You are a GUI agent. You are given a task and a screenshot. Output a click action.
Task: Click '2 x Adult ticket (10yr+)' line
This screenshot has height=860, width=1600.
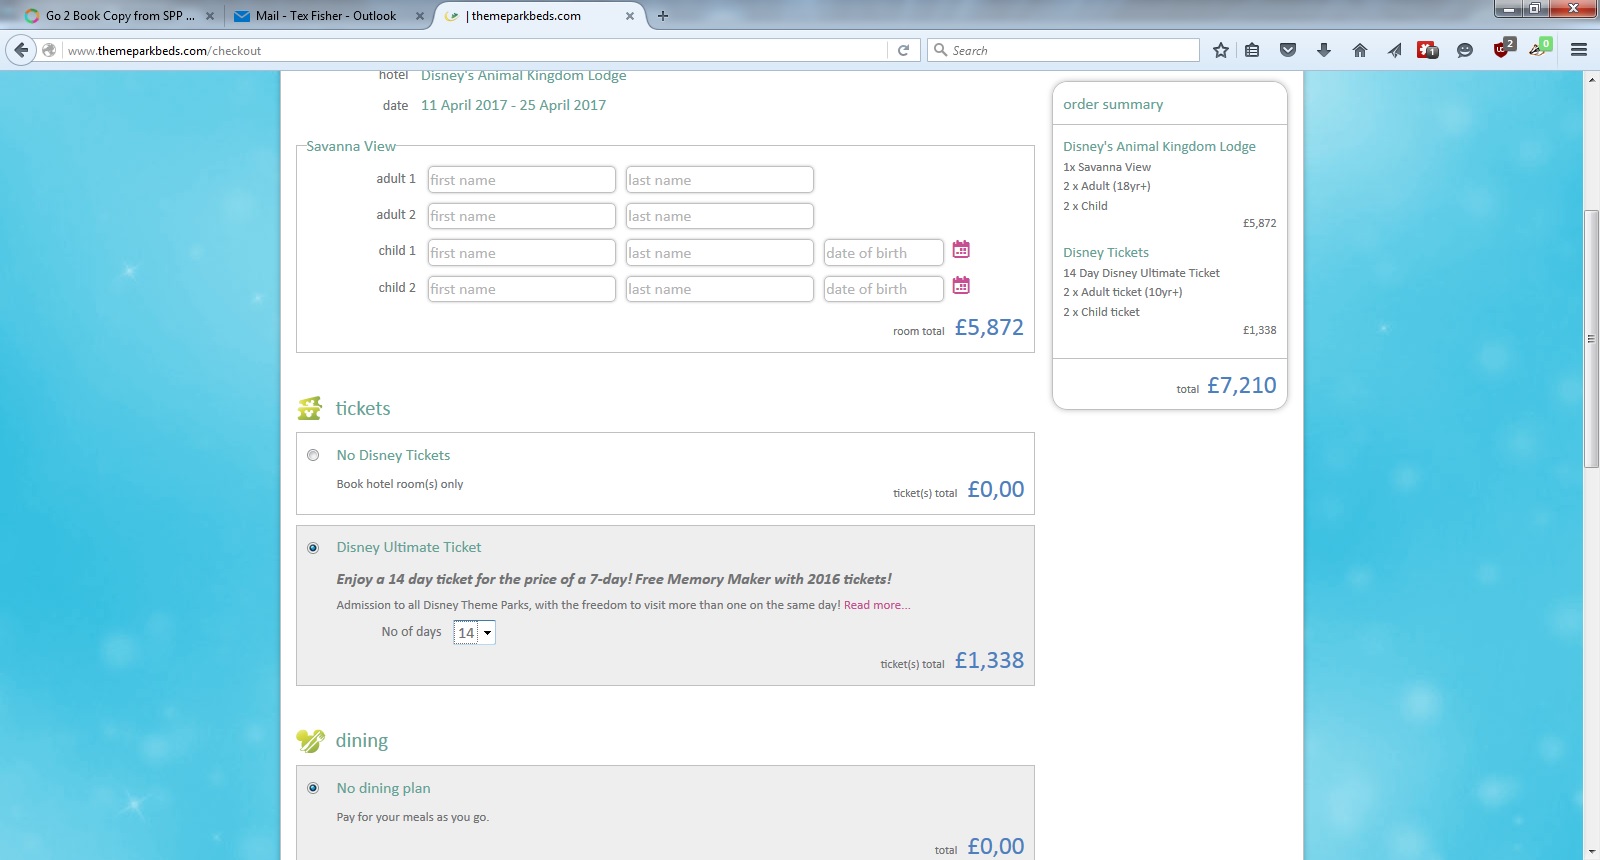(1122, 292)
